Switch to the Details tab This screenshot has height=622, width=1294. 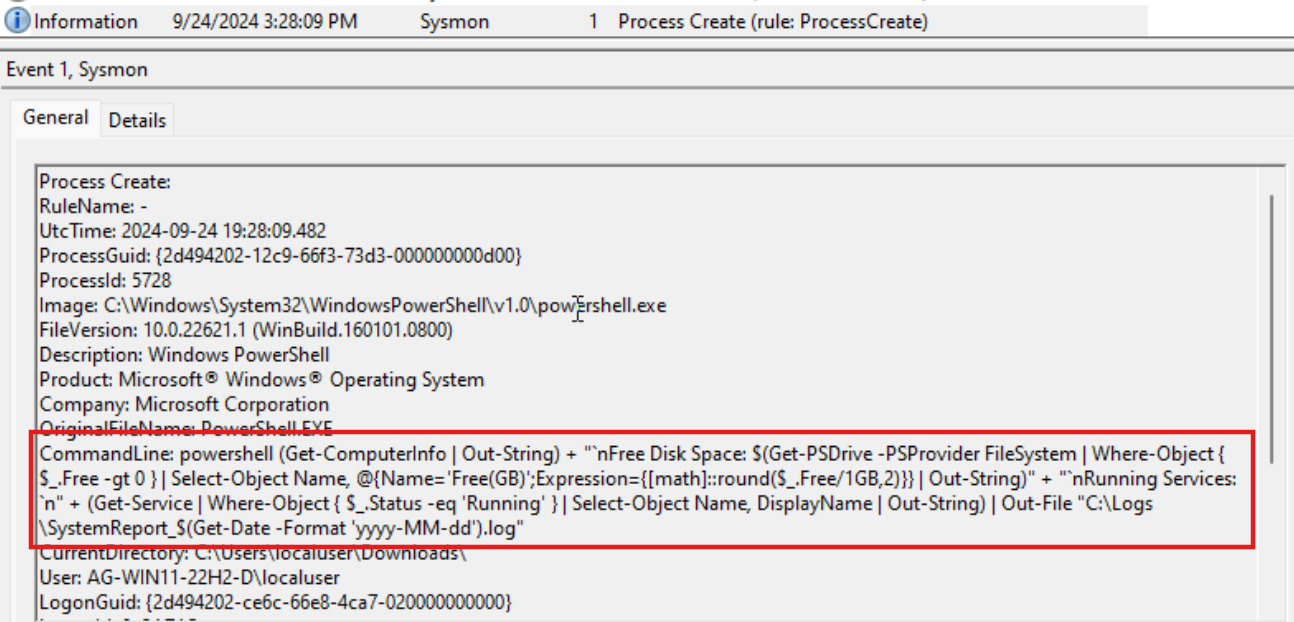pos(137,120)
